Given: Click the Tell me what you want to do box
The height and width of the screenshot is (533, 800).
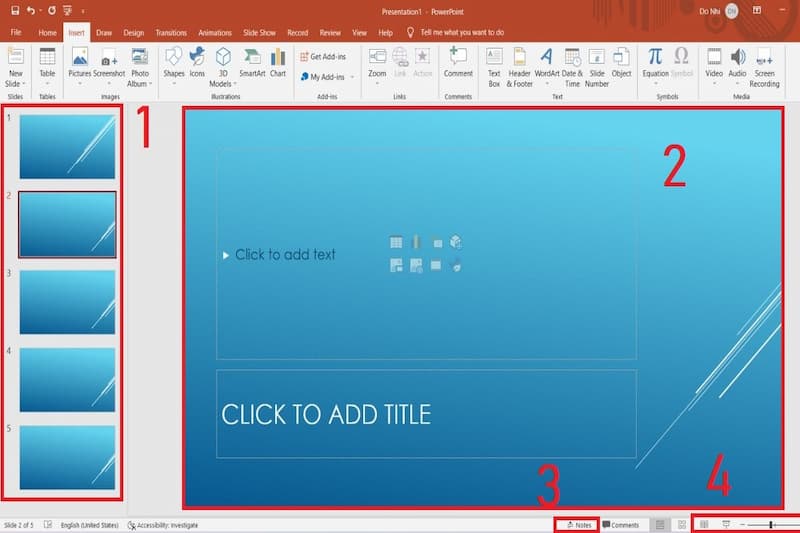Looking at the screenshot, I should 462,32.
